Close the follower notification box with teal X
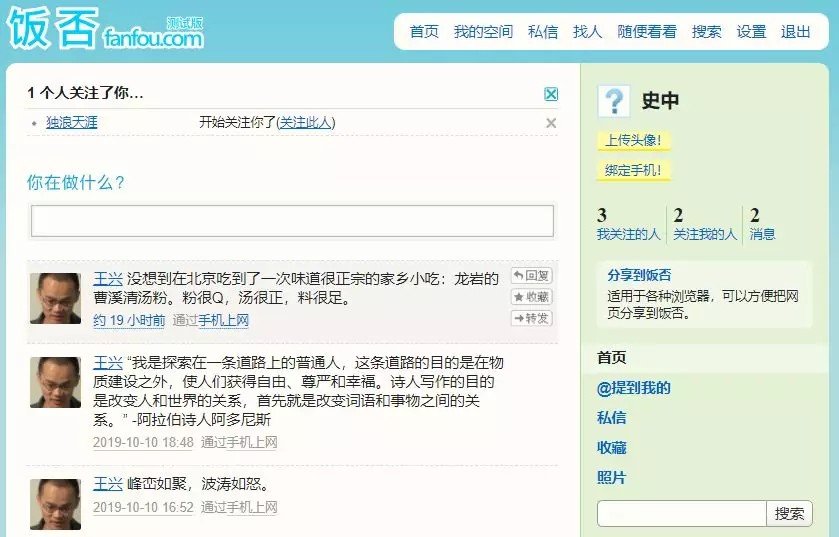 [551, 94]
